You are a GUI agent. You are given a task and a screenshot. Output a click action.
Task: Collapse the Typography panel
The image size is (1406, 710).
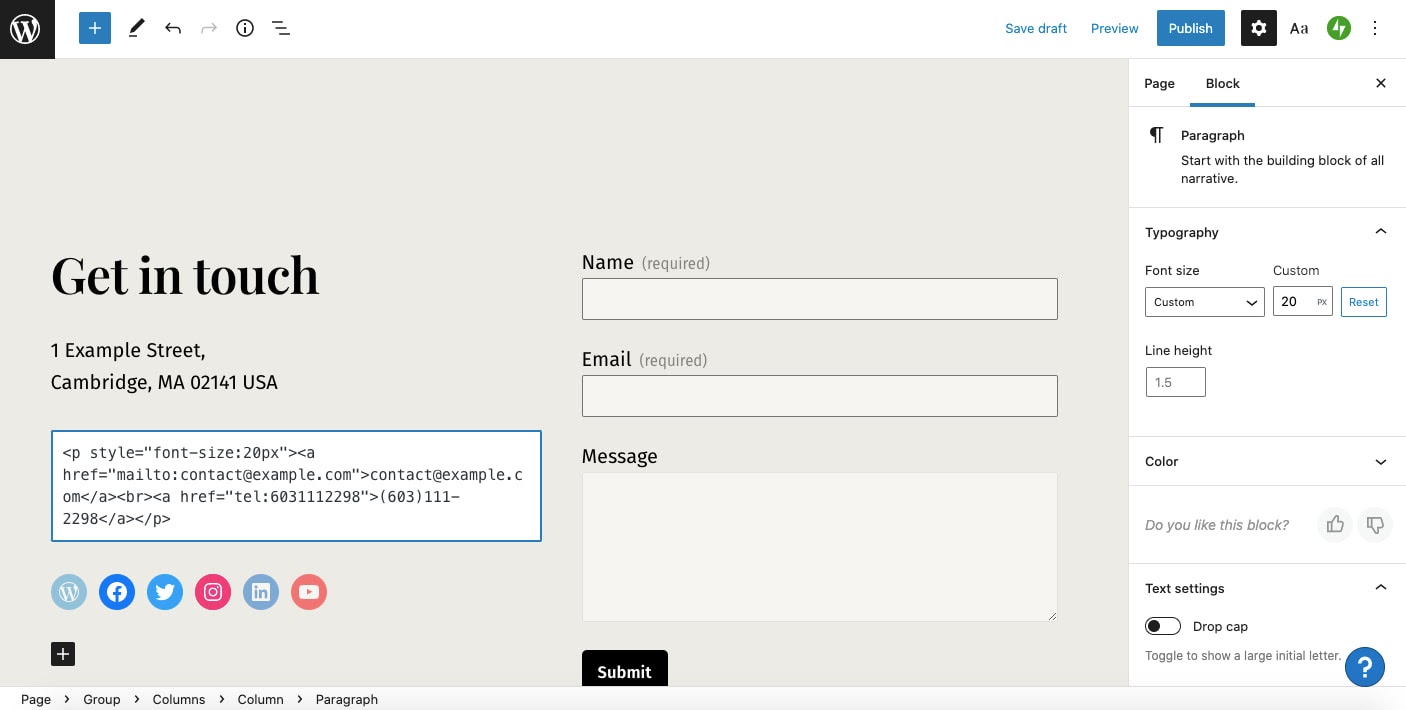(1380, 232)
